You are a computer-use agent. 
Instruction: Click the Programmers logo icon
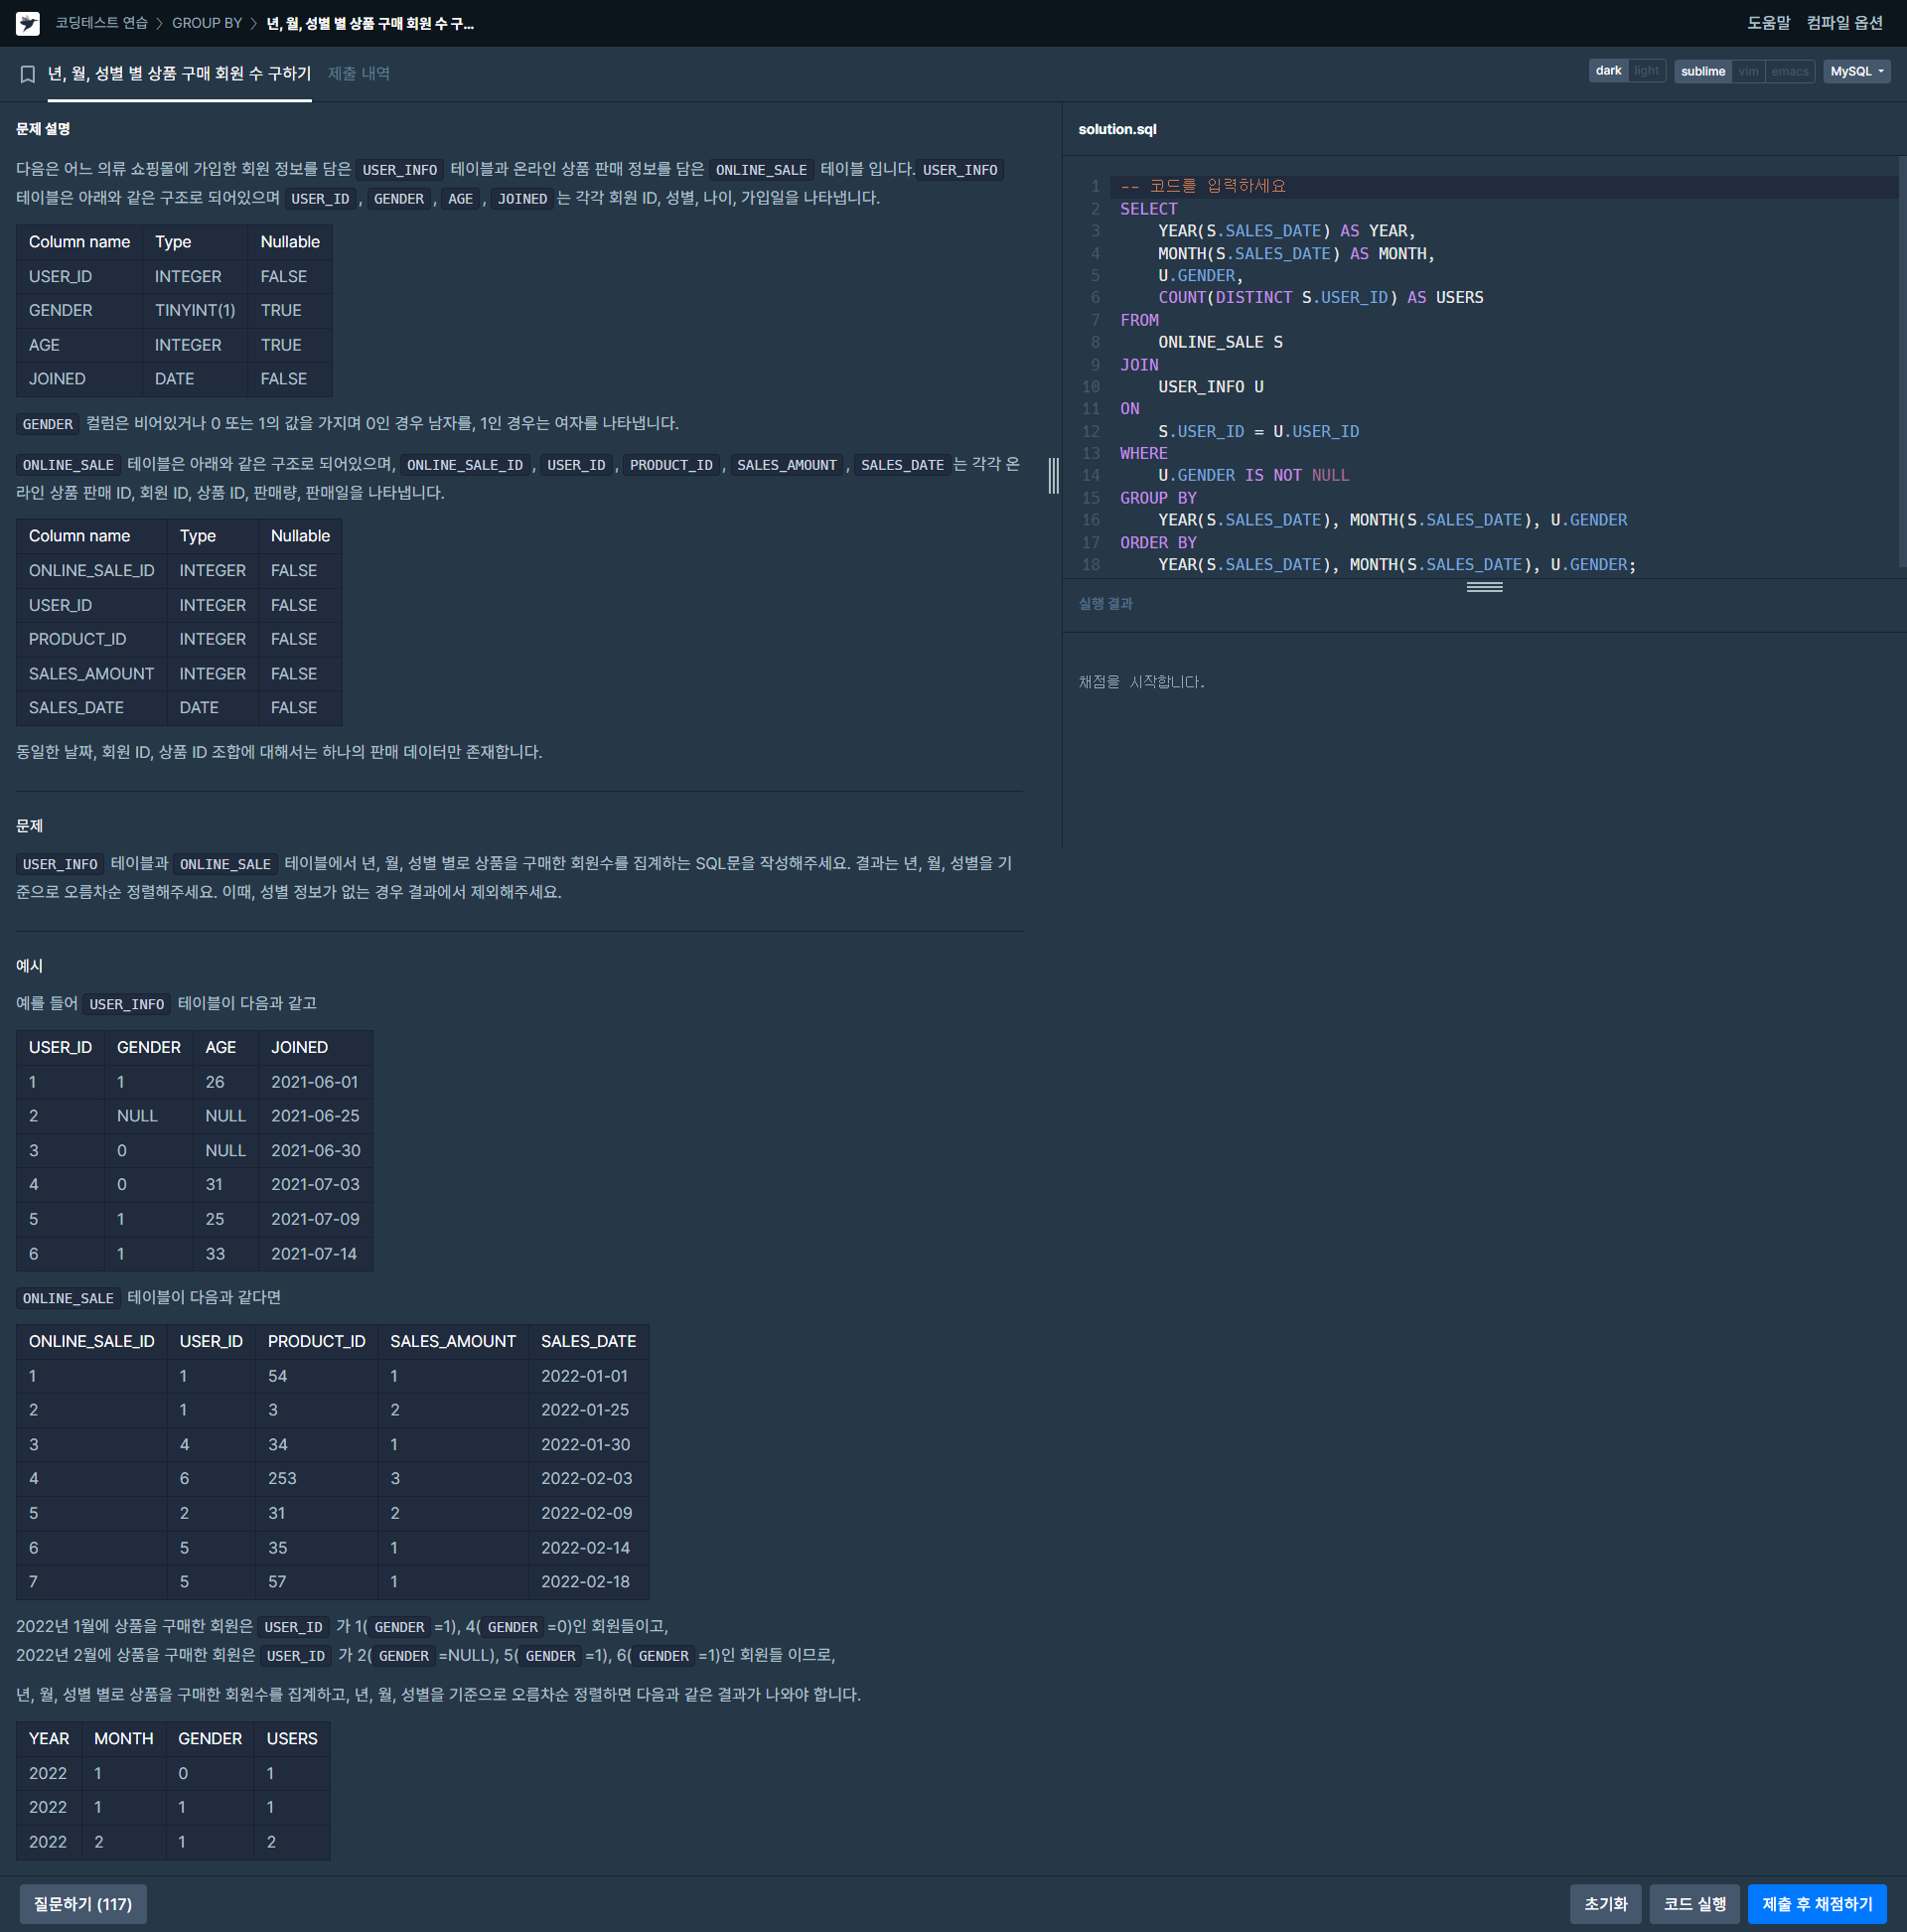click(x=28, y=23)
